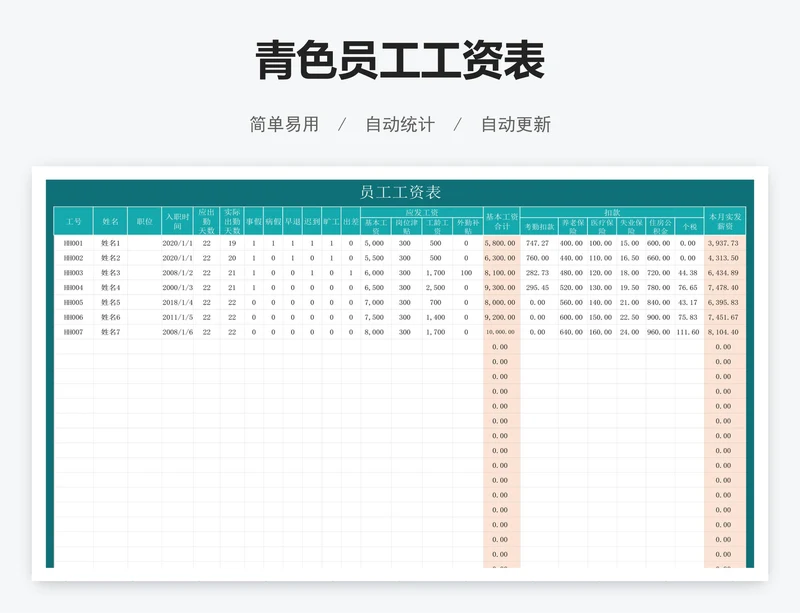Click net pay cell 6,434.89
The width and height of the screenshot is (800, 613).
point(723,273)
